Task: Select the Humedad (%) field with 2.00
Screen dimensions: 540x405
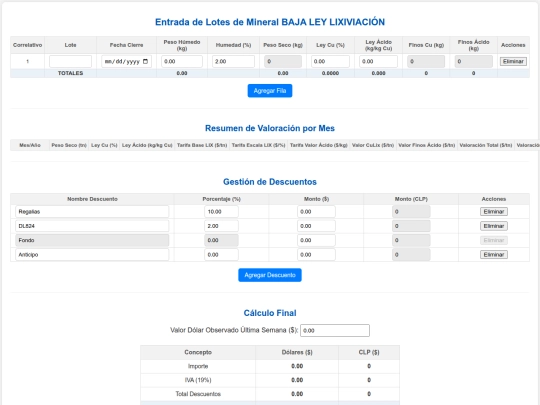Action: coord(233,61)
